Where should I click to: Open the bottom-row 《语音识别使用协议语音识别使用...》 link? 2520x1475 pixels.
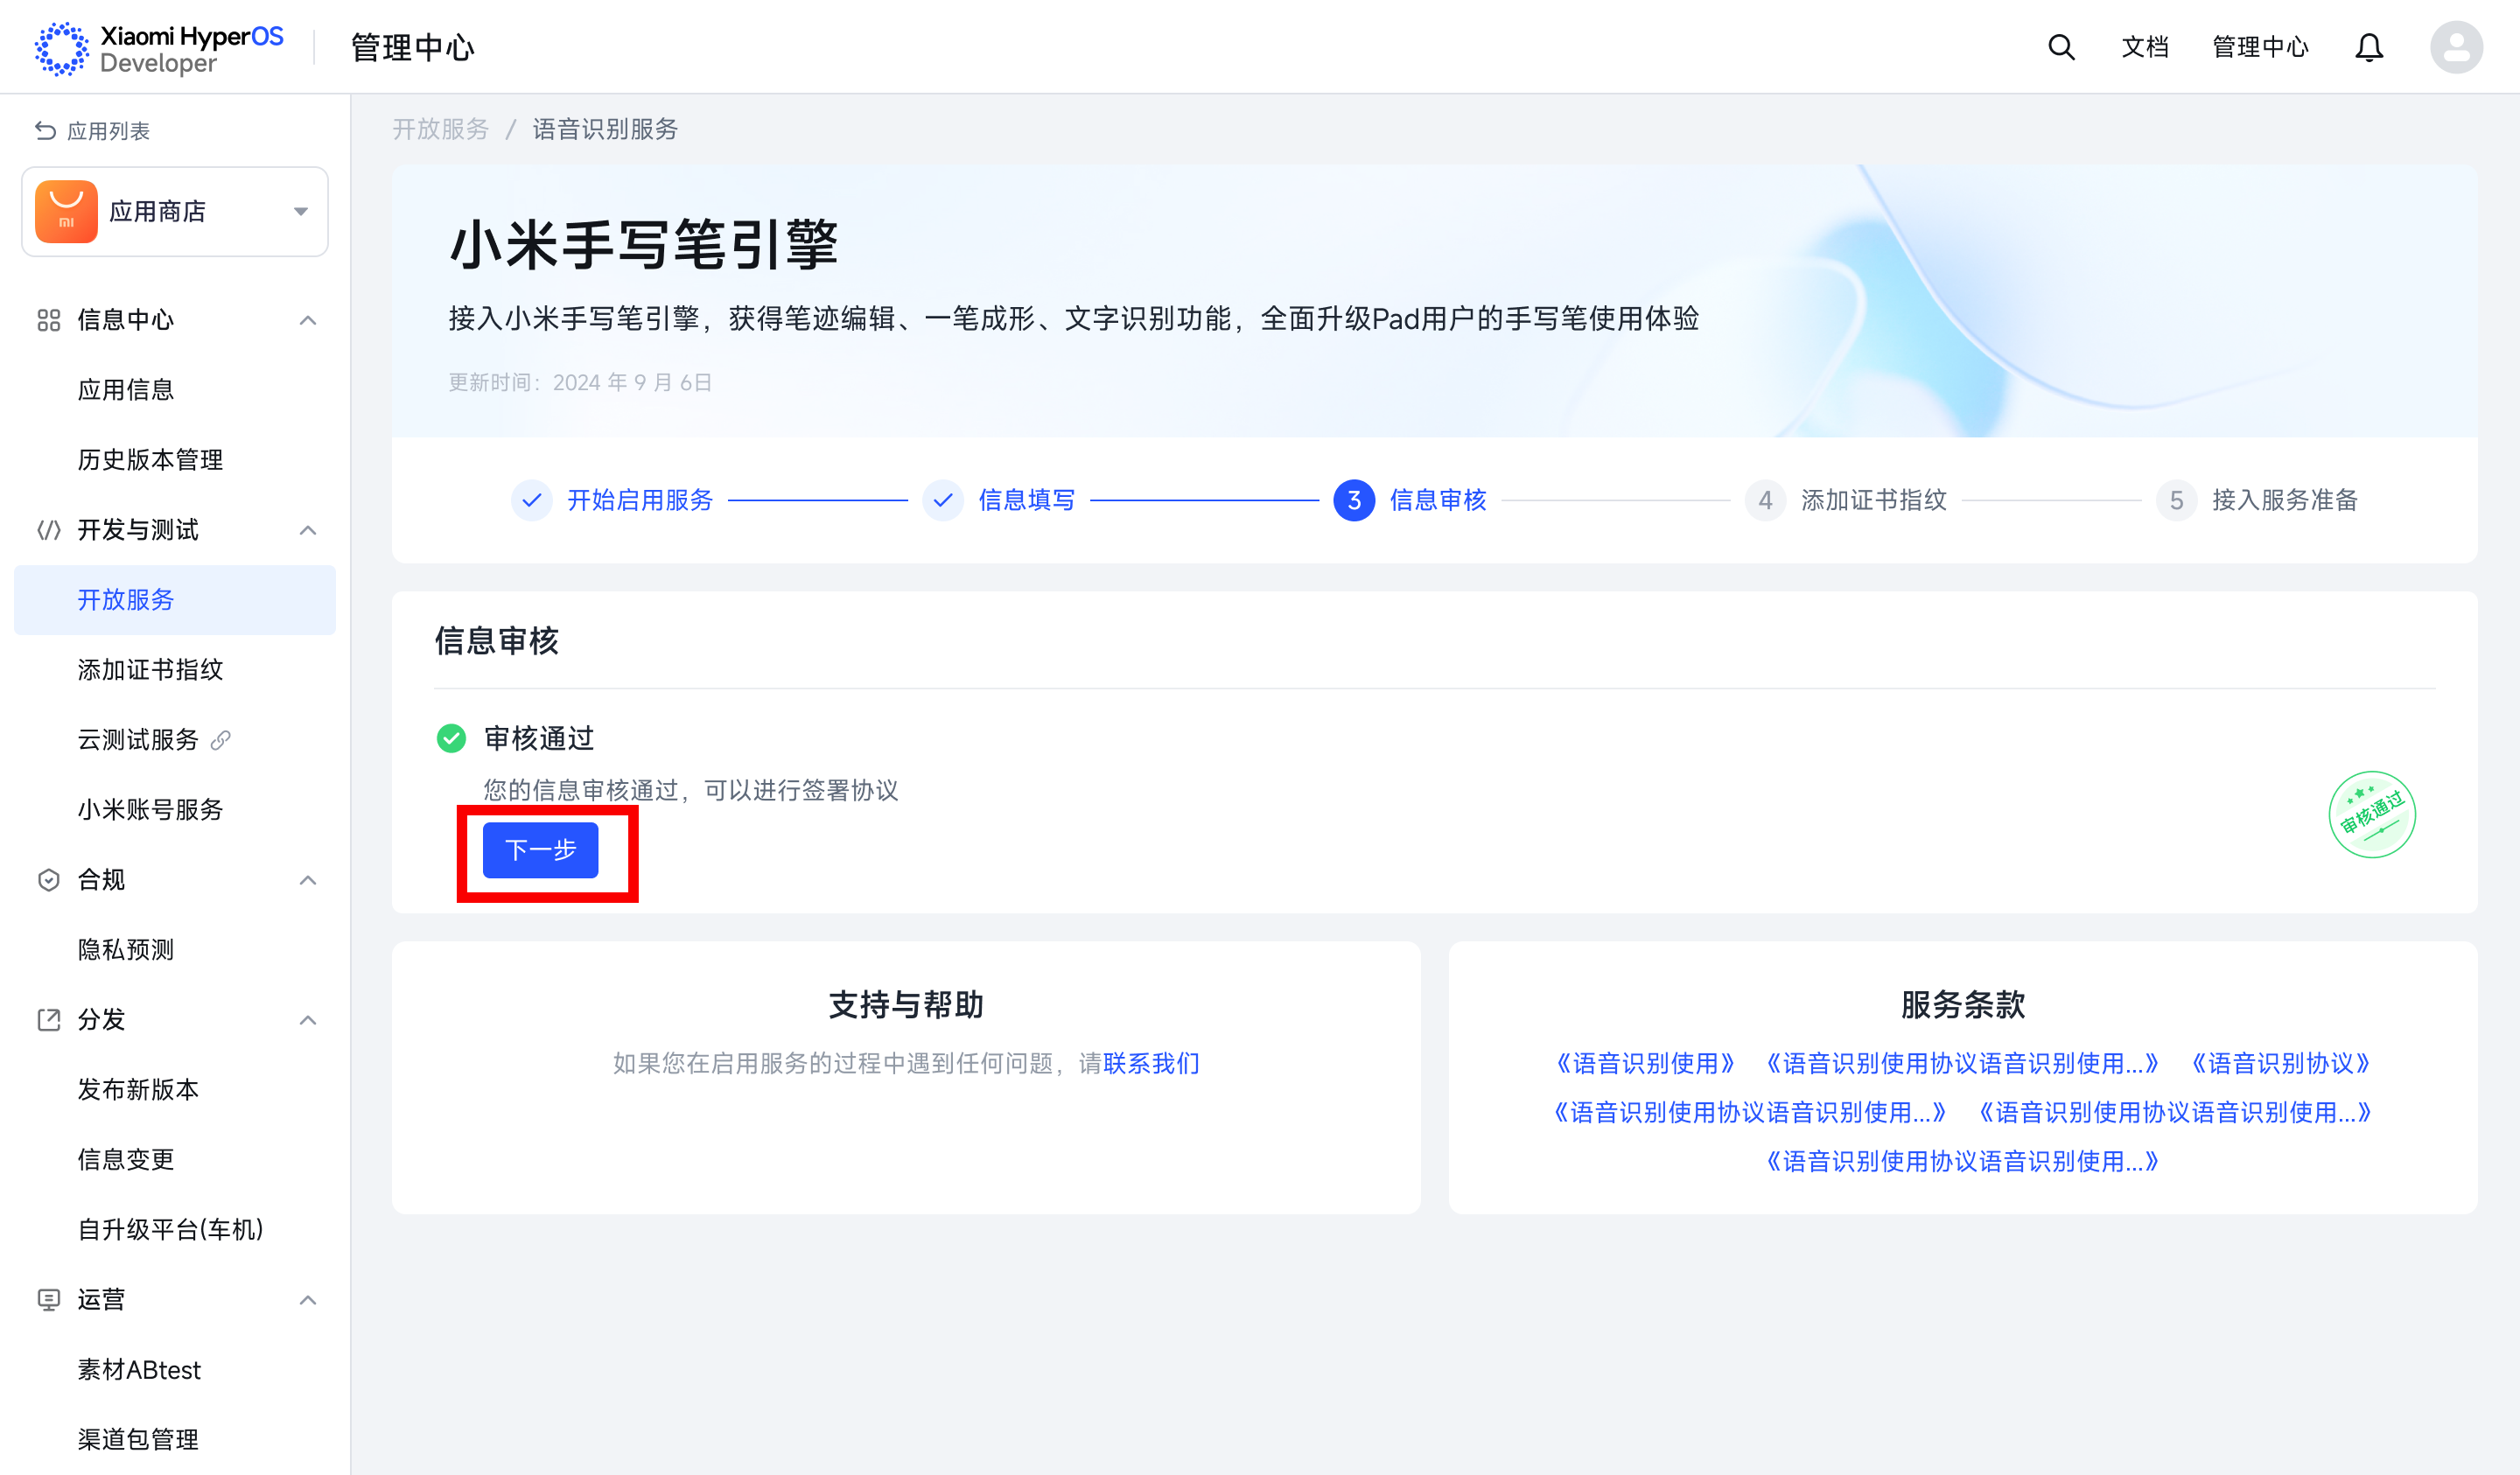tap(1962, 1161)
